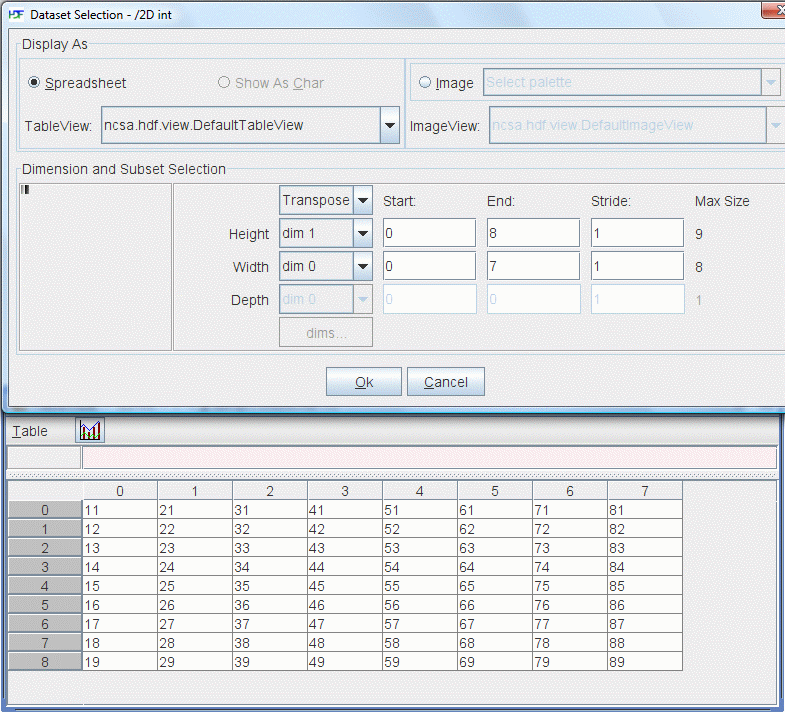Click the dimension preview panel
The height and width of the screenshot is (712, 785).
click(x=95, y=267)
